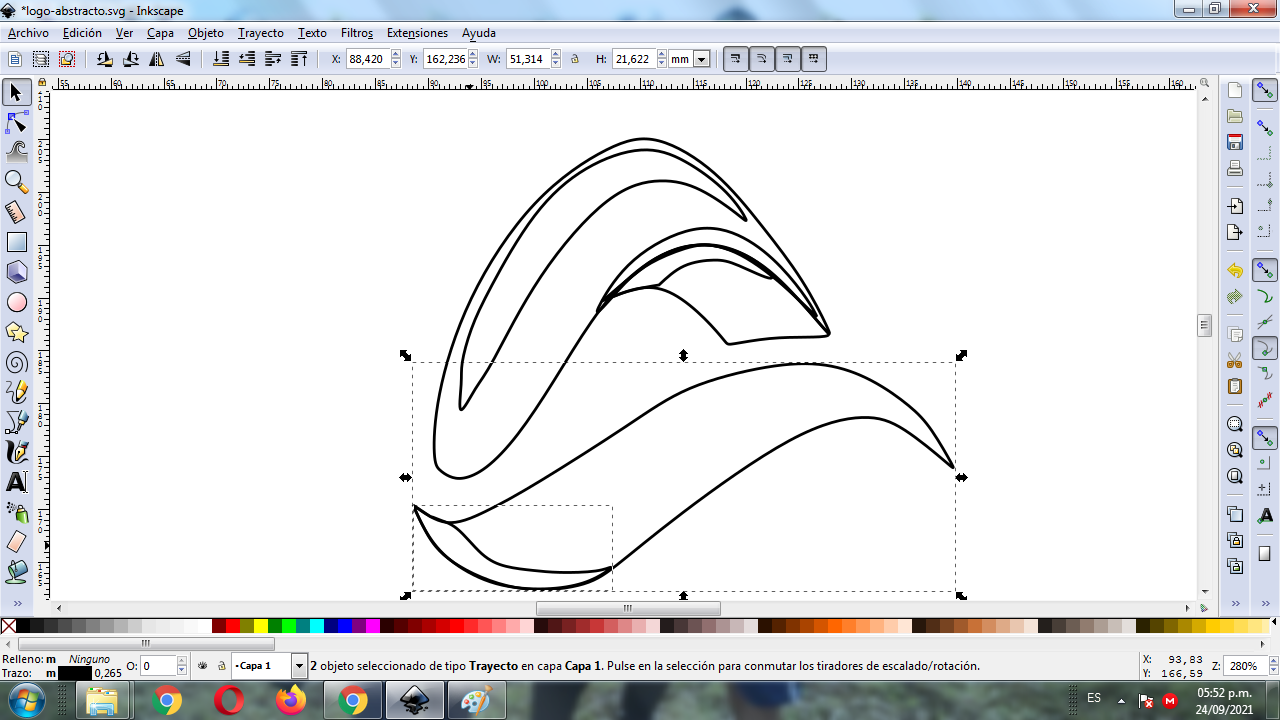Expand the commands bar overflow chevron
The image size is (1280, 720).
(1235, 603)
